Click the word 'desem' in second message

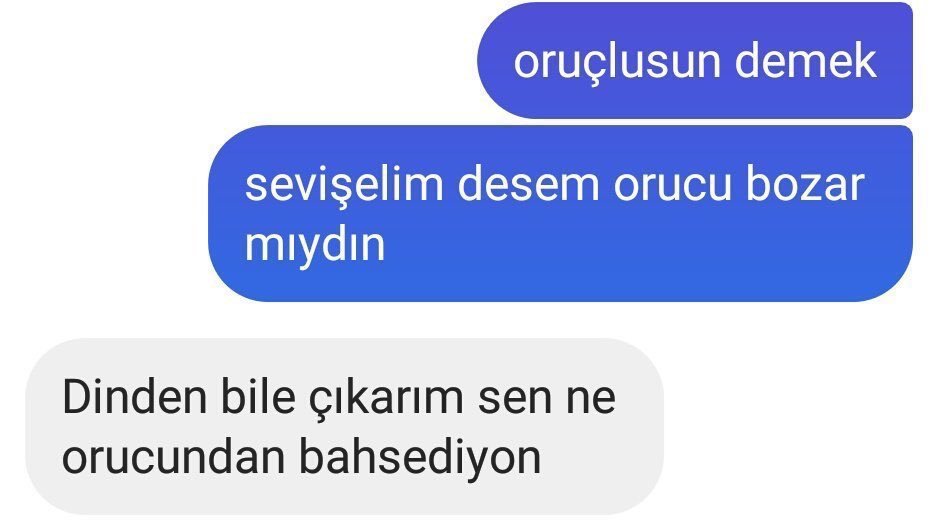coord(528,185)
